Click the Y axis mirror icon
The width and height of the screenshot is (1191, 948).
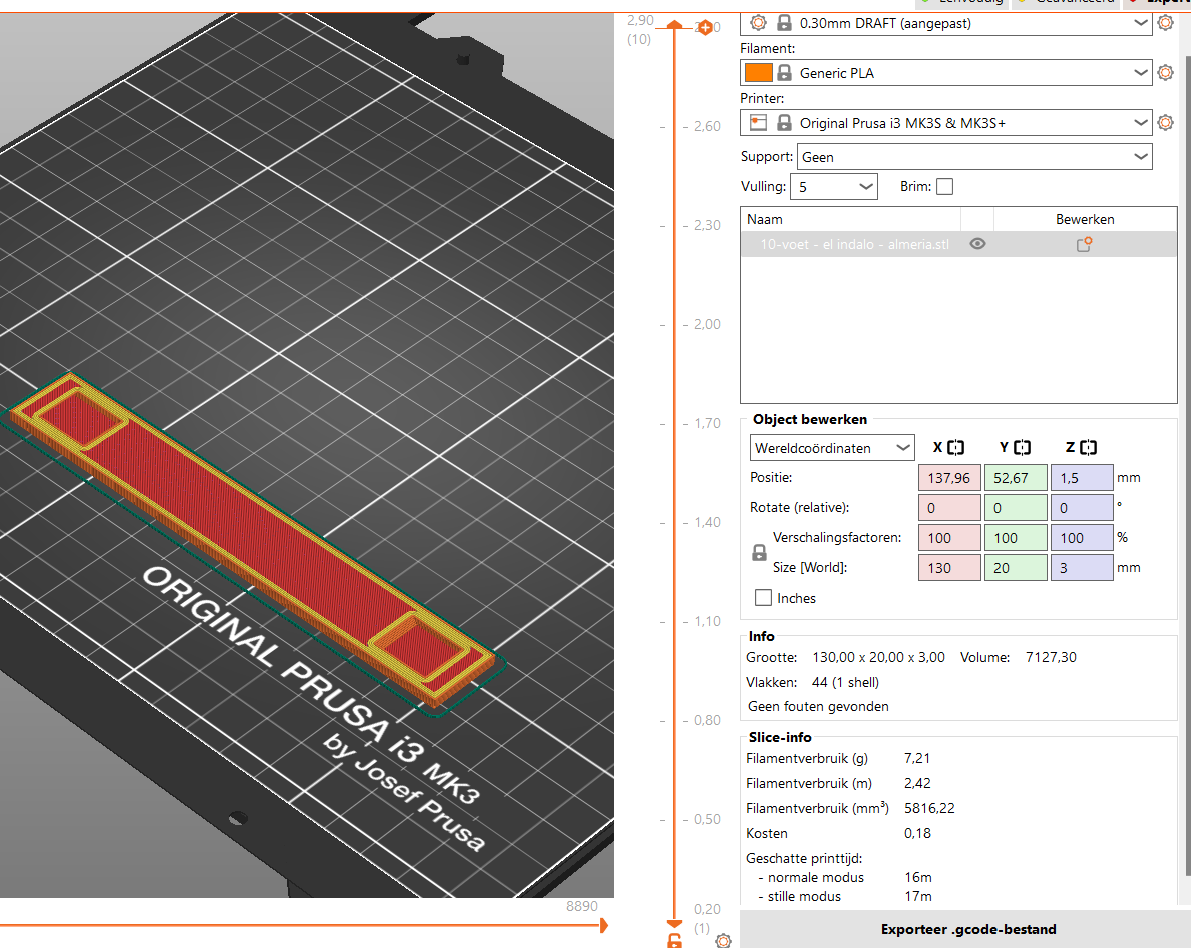(1022, 447)
